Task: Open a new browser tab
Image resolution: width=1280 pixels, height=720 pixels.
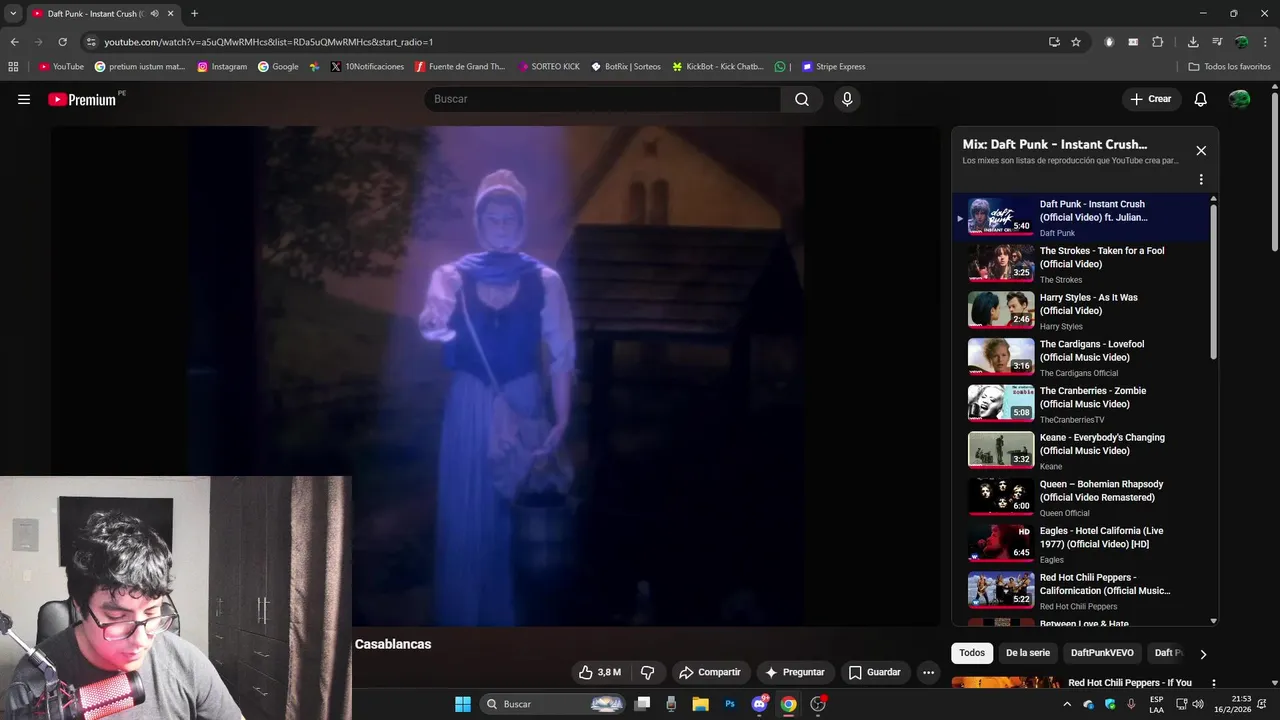Action: (194, 13)
